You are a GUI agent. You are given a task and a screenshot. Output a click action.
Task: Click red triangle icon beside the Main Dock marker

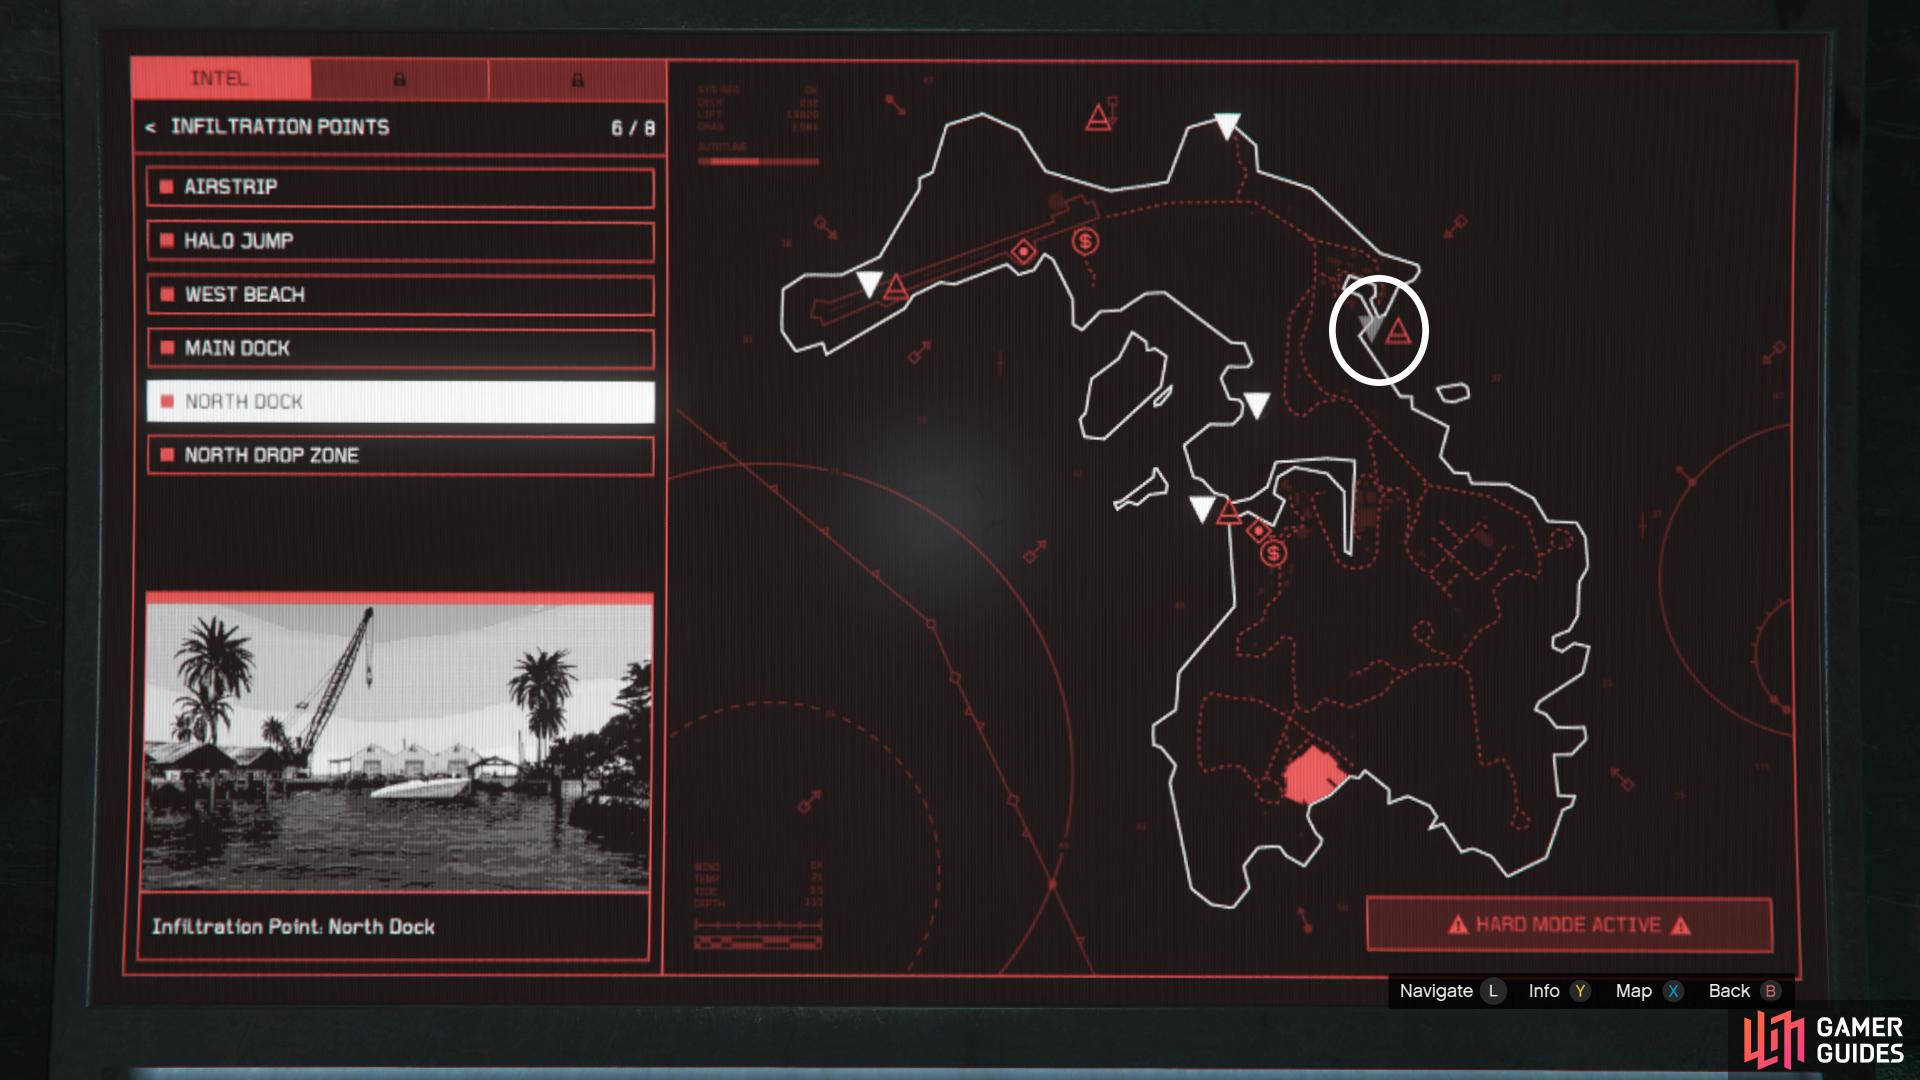point(1229,513)
